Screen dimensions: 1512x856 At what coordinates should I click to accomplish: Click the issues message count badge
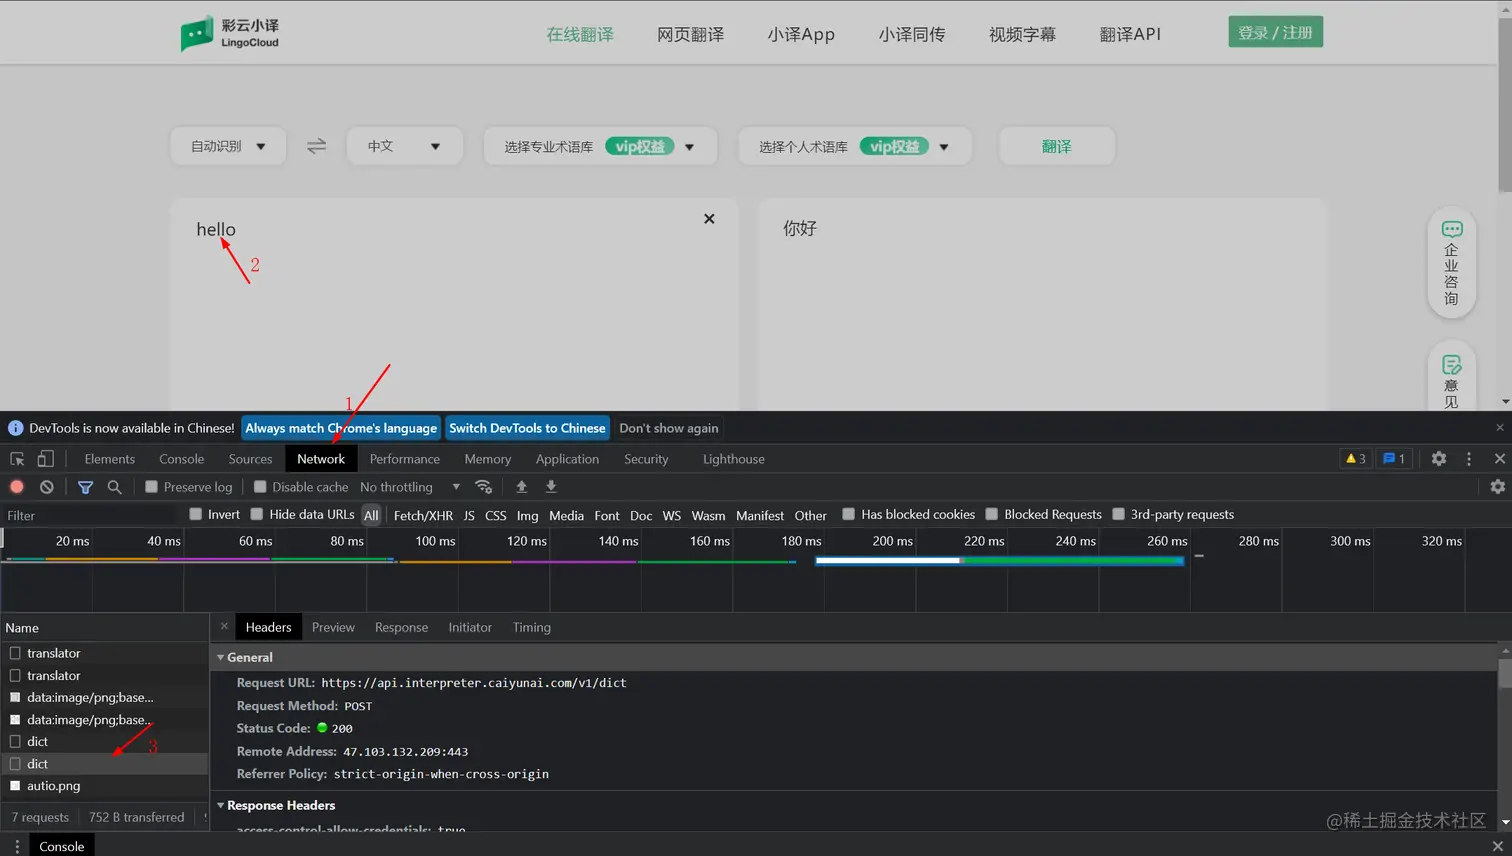point(1394,459)
